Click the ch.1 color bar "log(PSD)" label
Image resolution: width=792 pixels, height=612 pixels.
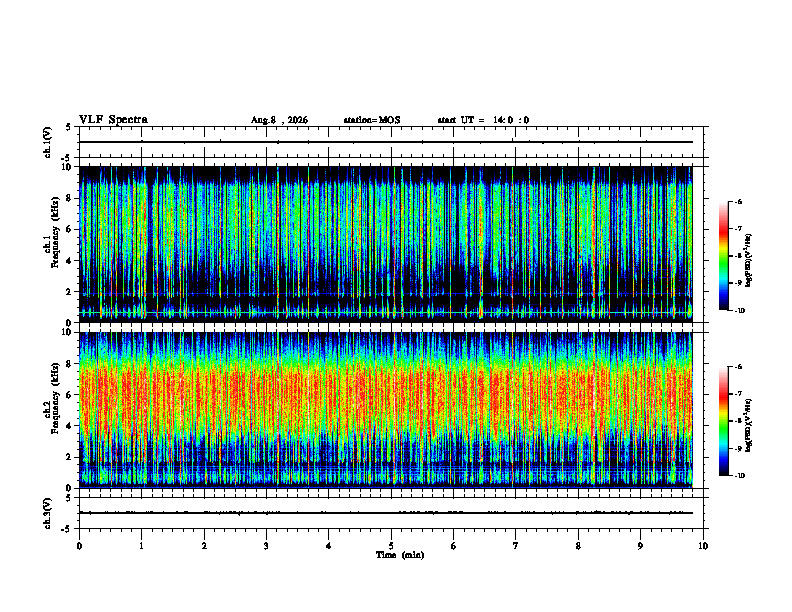(x=749, y=260)
